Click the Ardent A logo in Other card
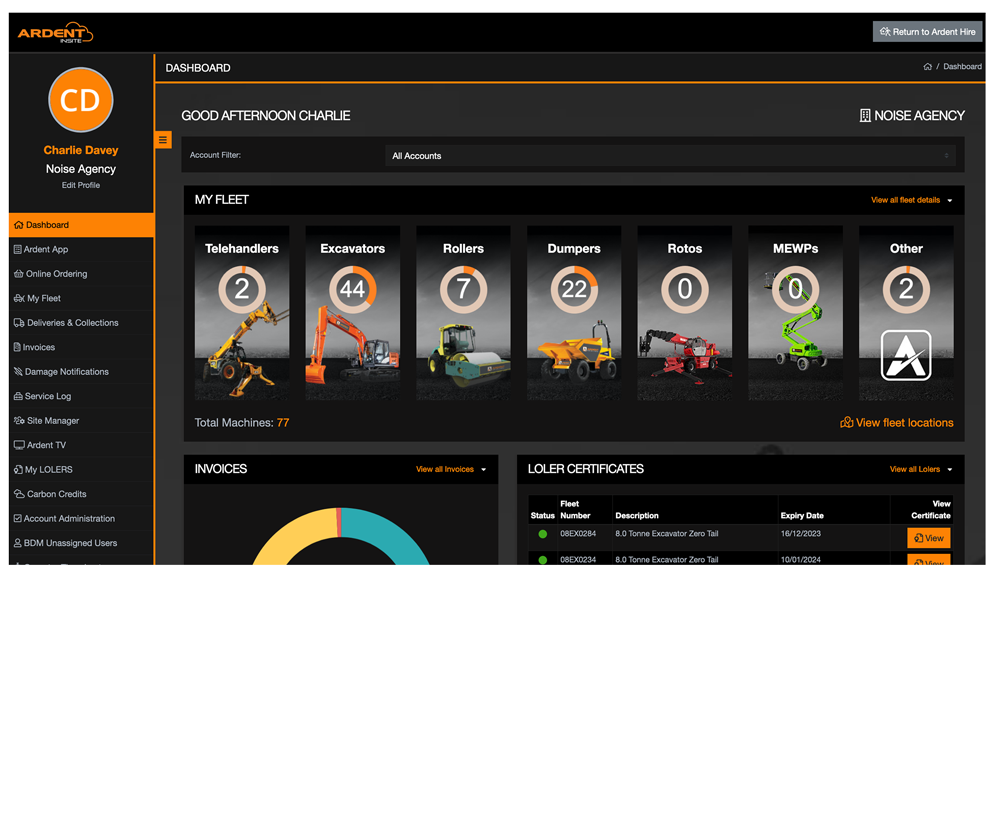Image resolution: width=1000 pixels, height=826 pixels. [906, 355]
